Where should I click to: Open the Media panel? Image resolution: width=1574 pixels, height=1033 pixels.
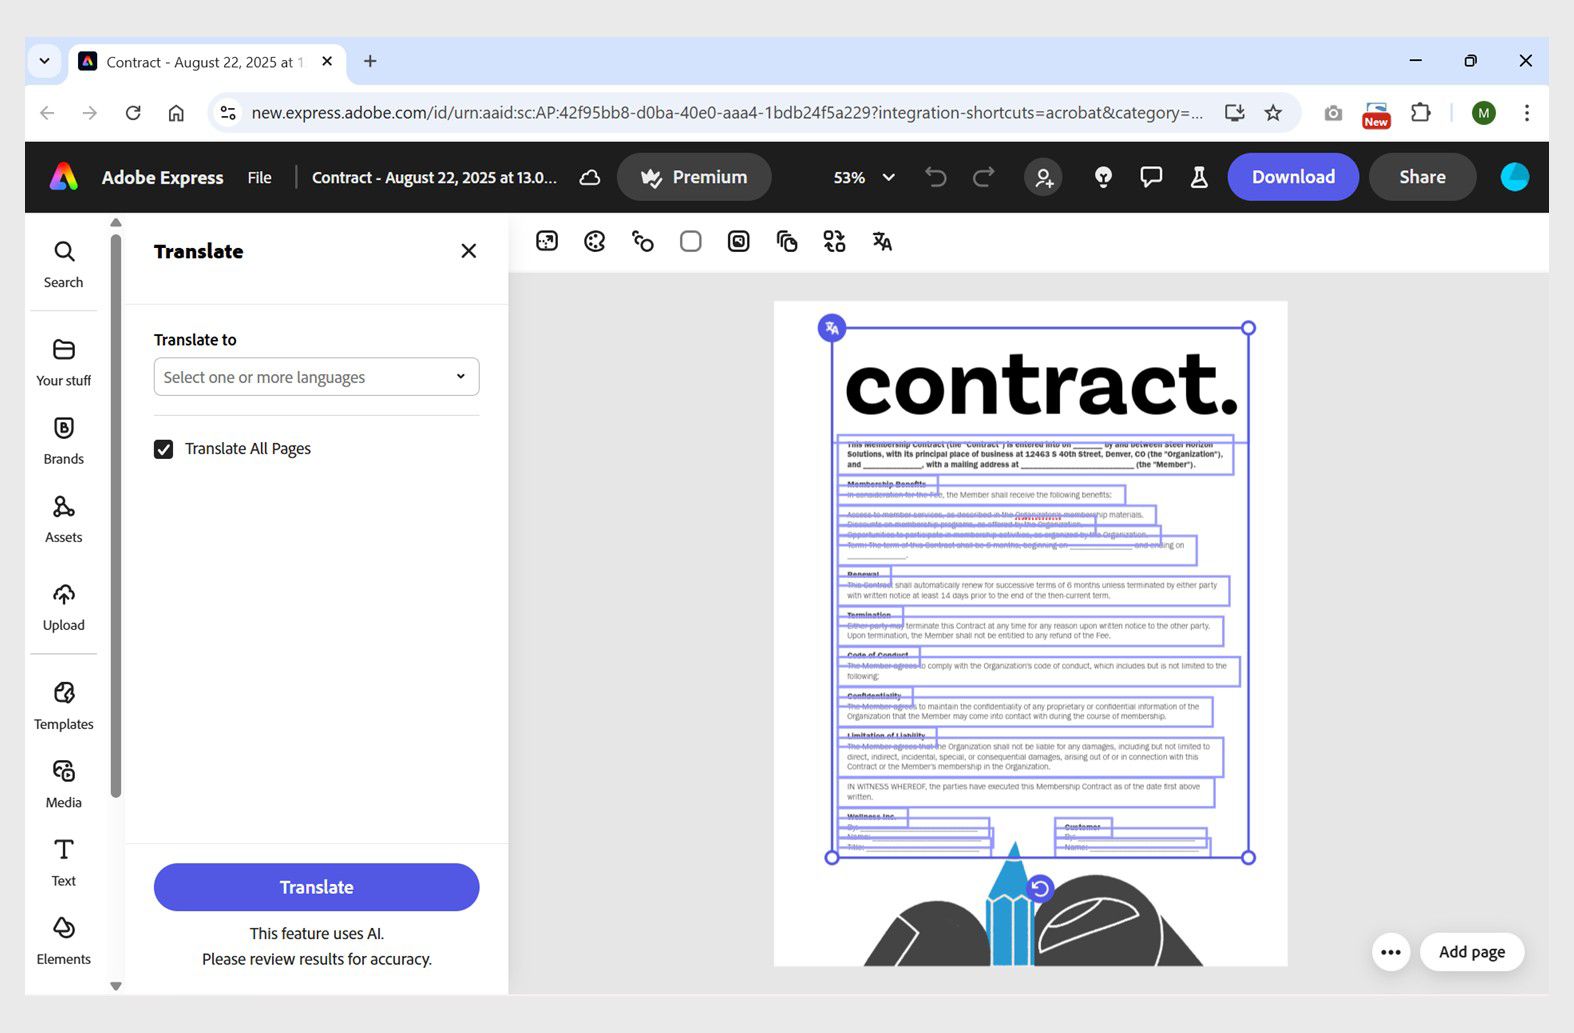coord(63,784)
